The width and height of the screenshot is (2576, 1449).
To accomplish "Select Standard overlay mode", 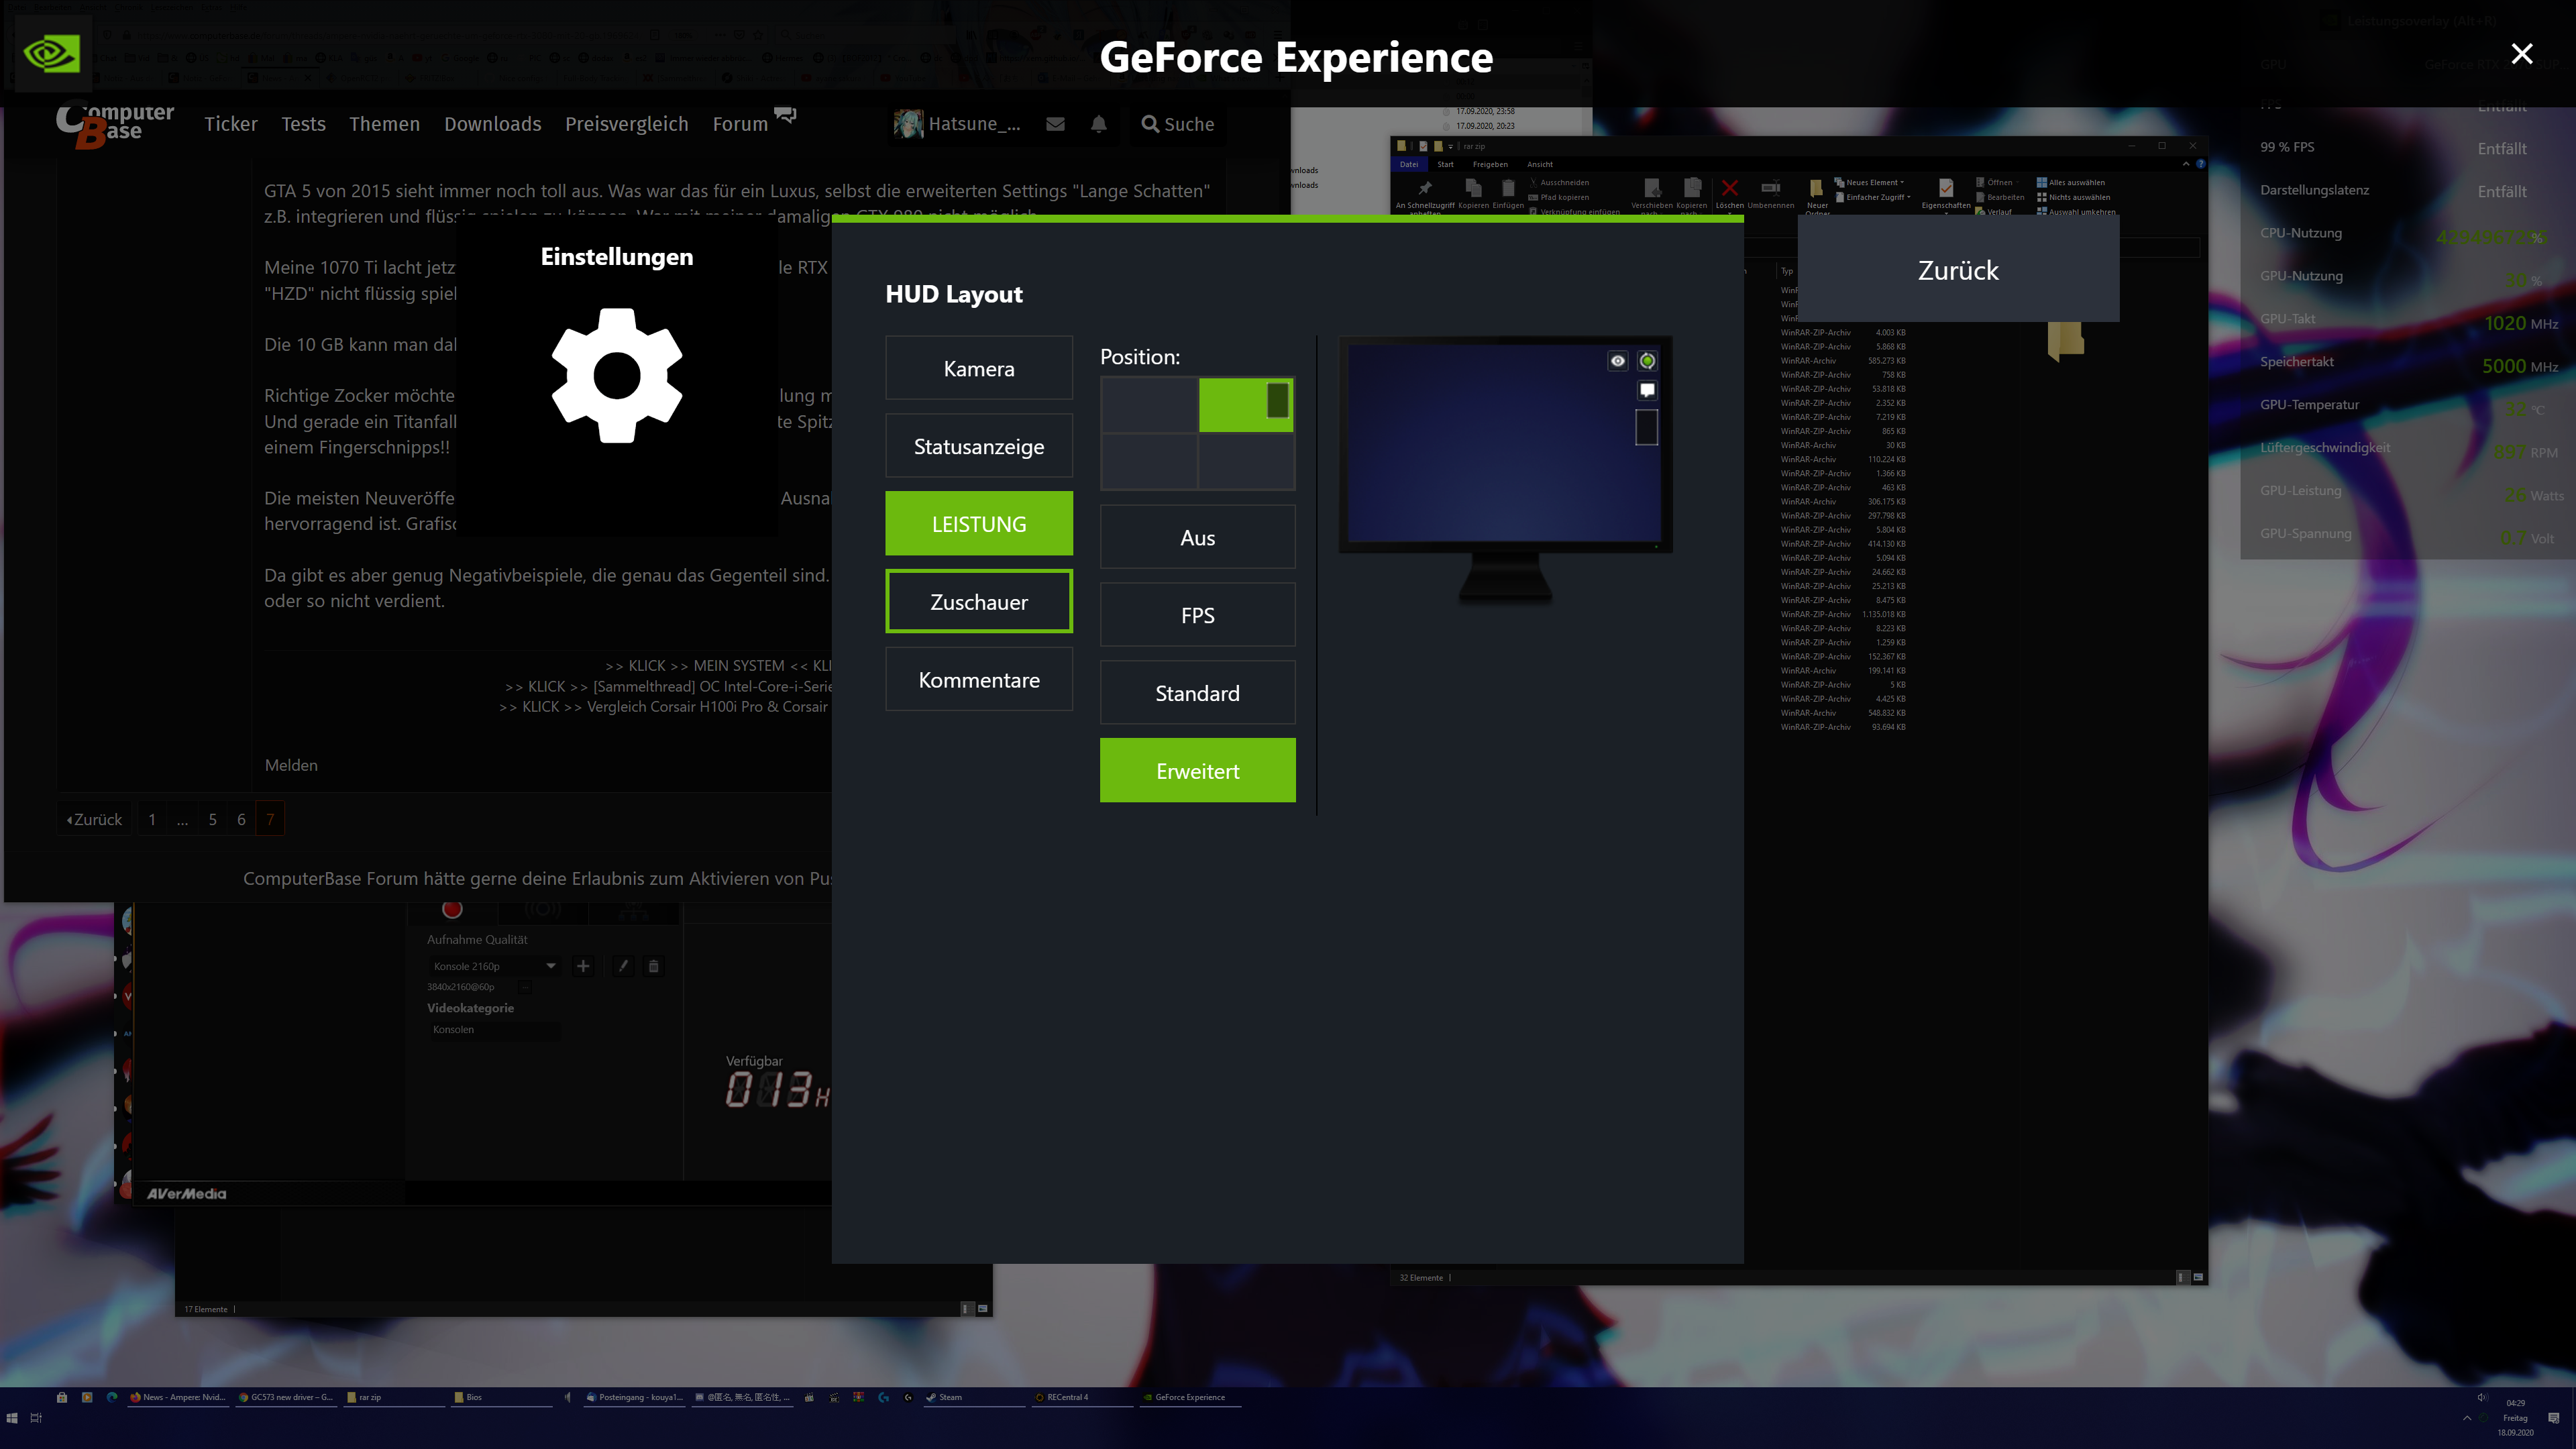I will (x=1197, y=693).
